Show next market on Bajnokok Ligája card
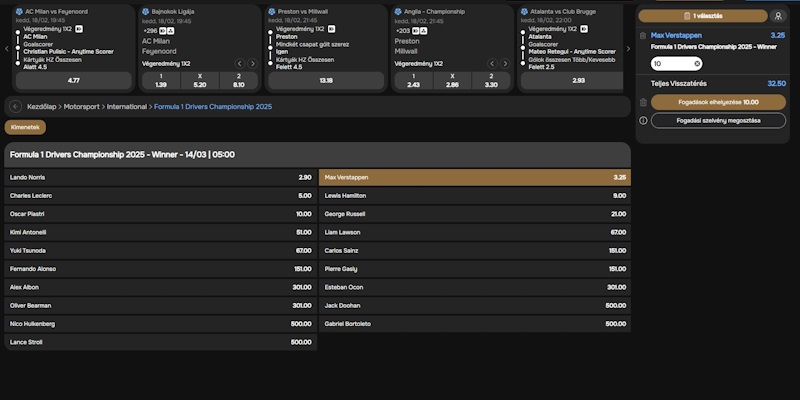The width and height of the screenshot is (800, 400). tap(253, 64)
